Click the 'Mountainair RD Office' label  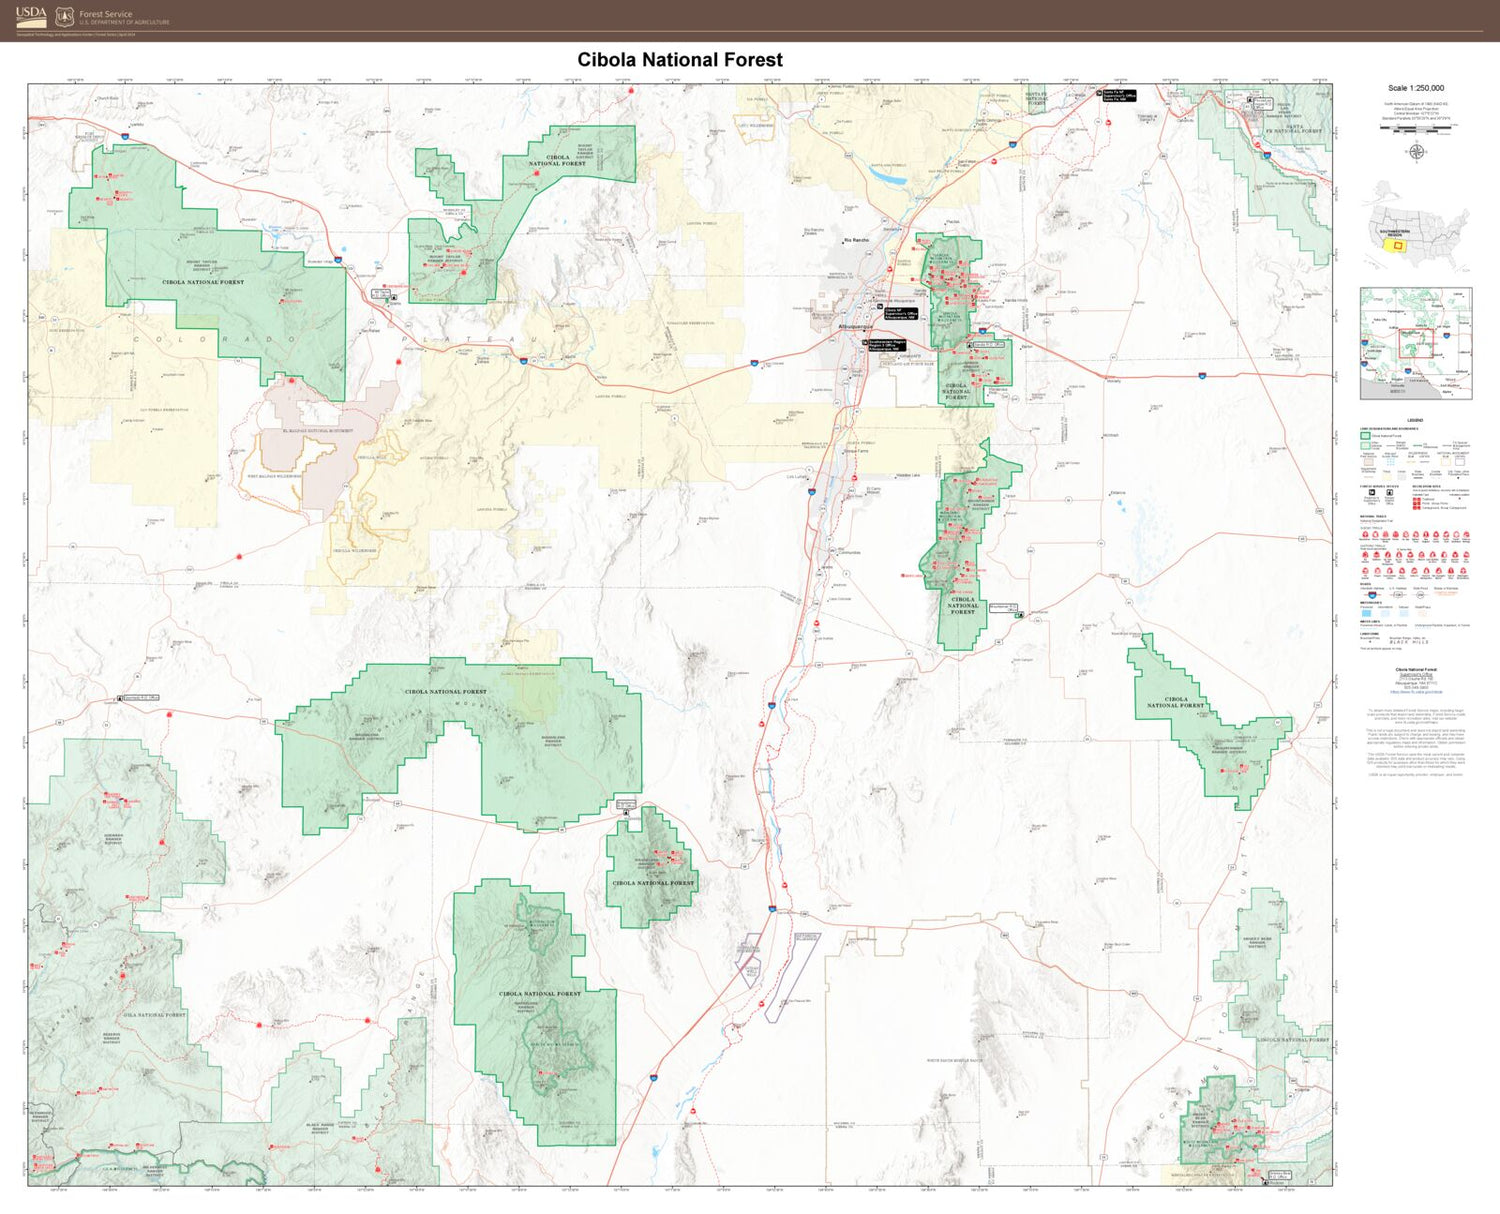[1003, 608]
